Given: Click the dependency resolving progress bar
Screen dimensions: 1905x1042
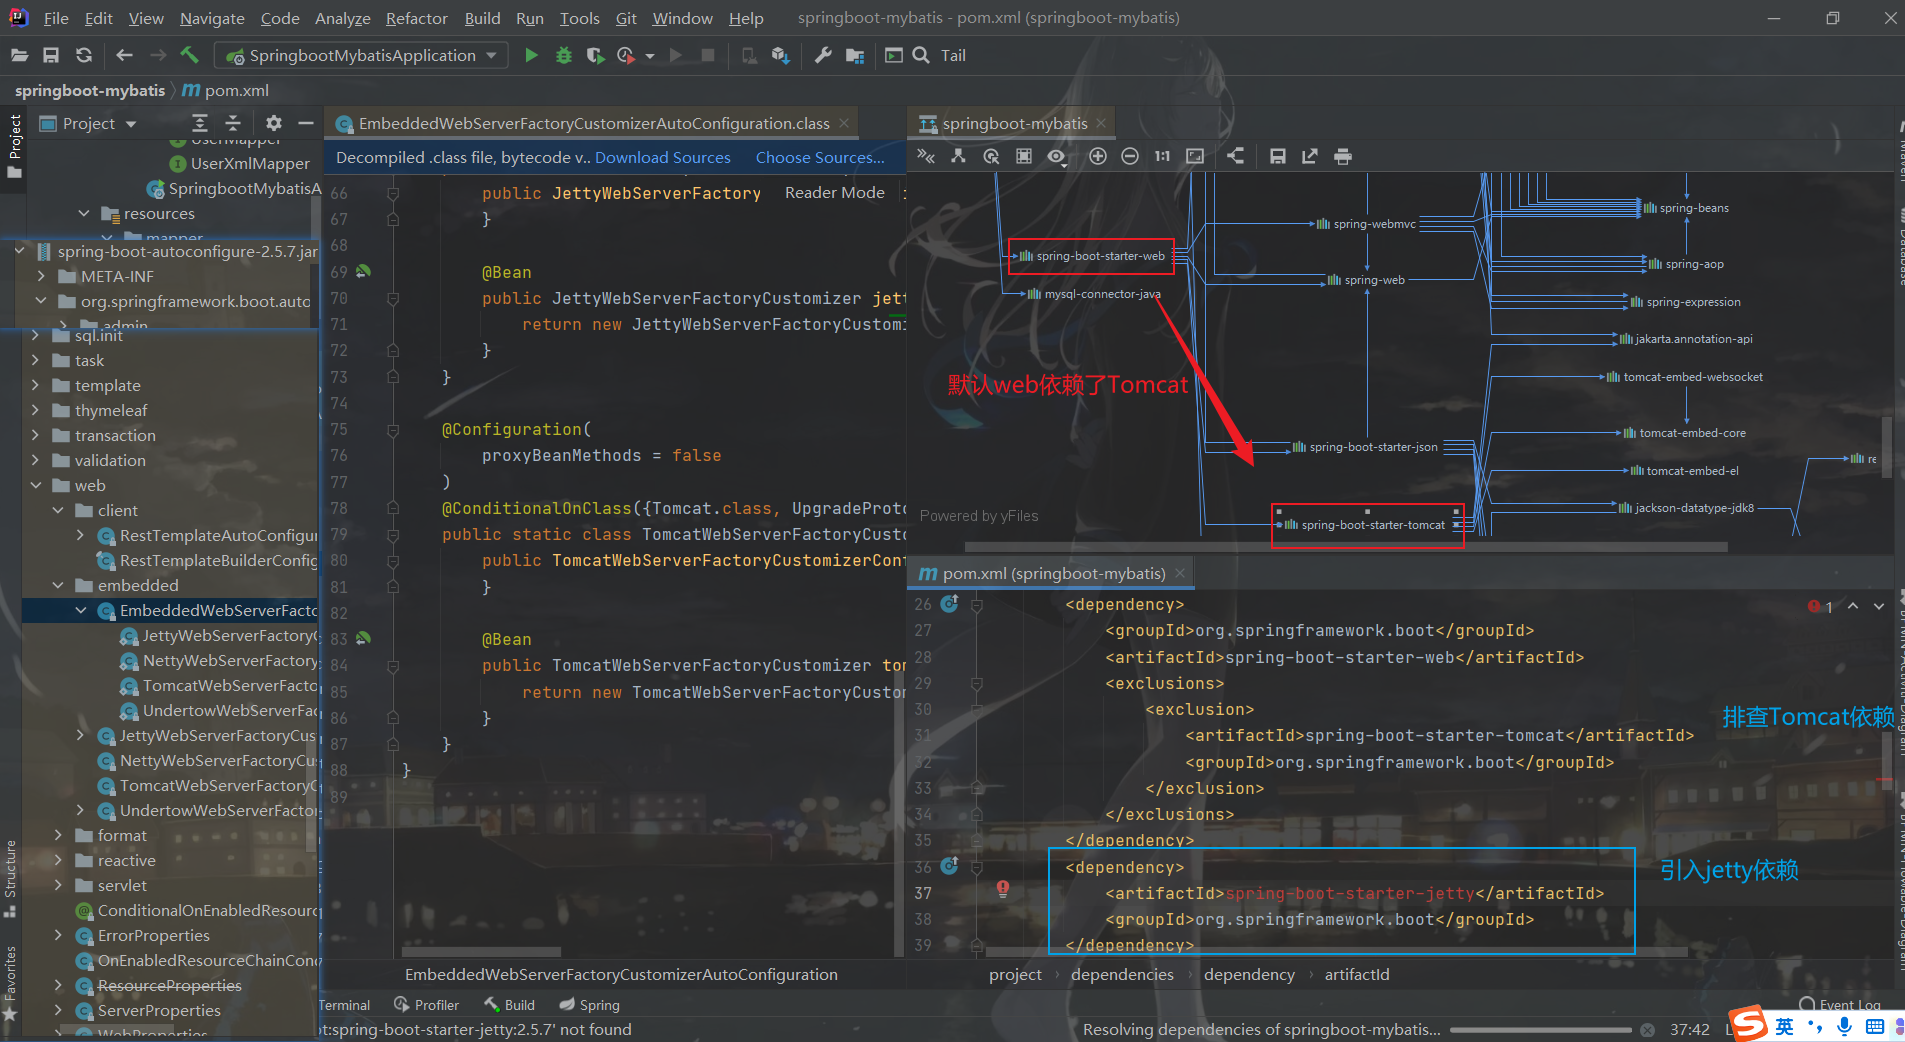Looking at the screenshot, I should (x=1541, y=1029).
